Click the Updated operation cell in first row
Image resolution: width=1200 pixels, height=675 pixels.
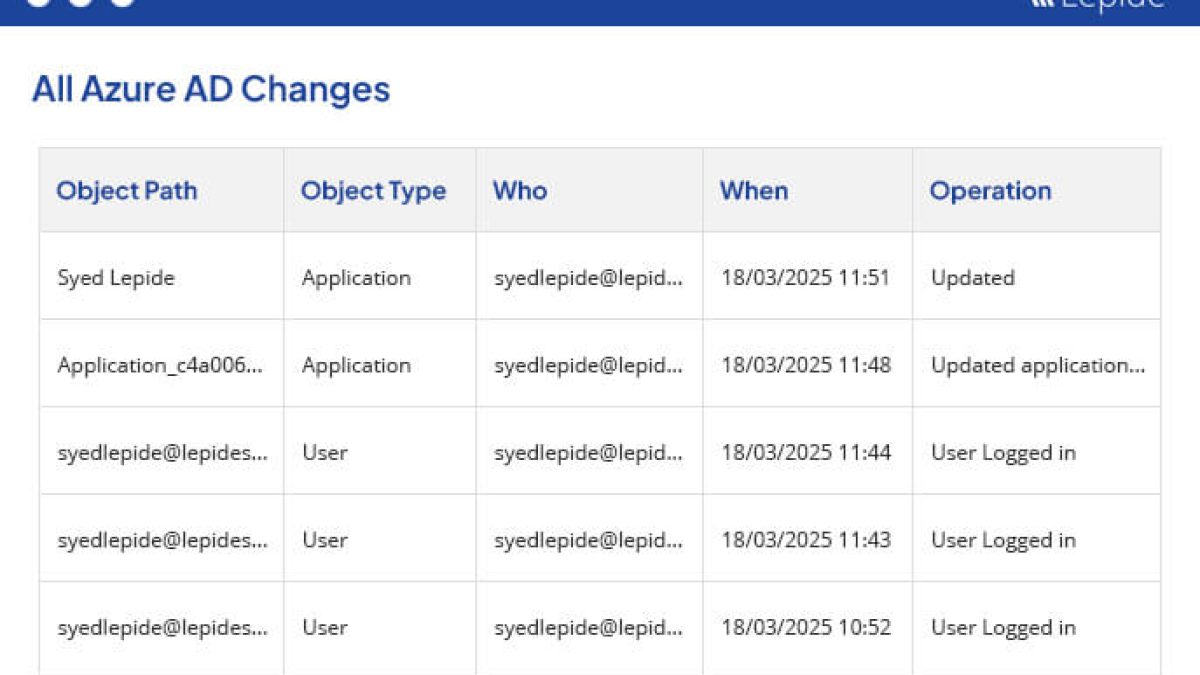pos(973,278)
